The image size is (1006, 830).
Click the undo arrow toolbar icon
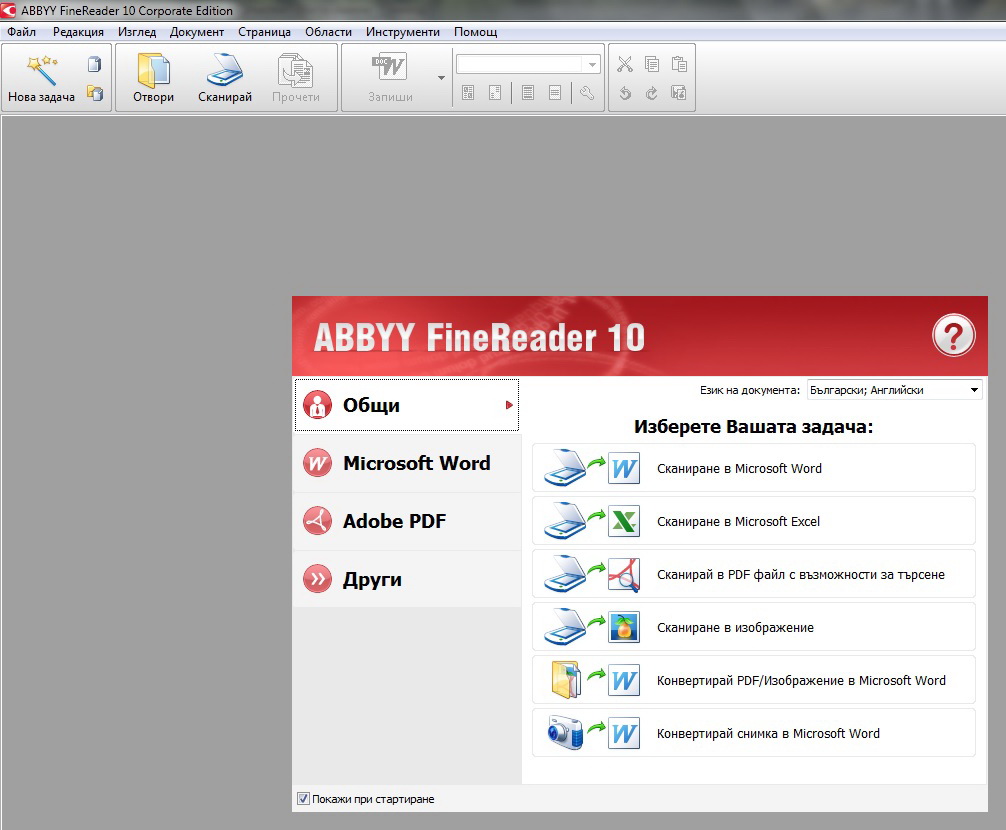coord(625,93)
